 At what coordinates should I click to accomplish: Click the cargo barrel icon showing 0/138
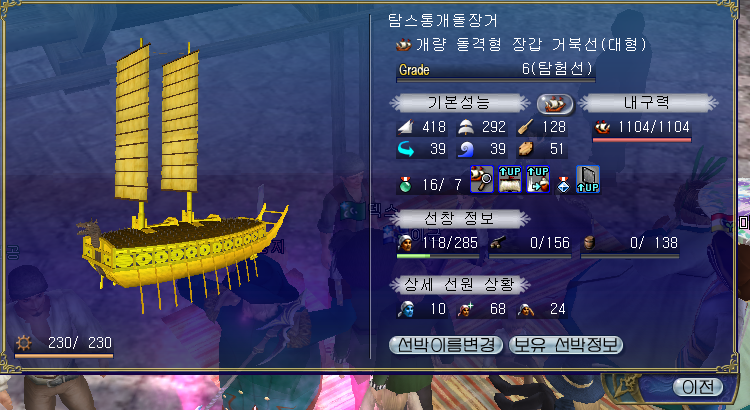click(x=589, y=244)
